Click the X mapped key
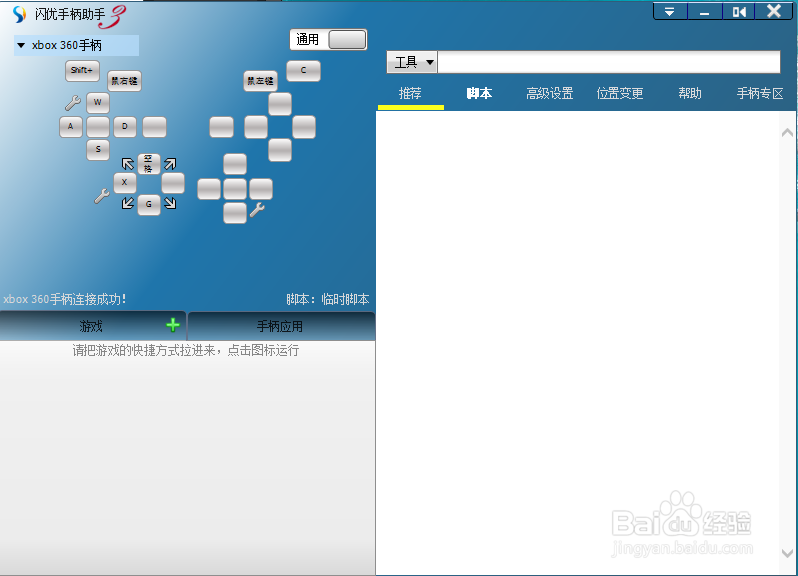798x576 pixels. pyautogui.click(x=125, y=183)
